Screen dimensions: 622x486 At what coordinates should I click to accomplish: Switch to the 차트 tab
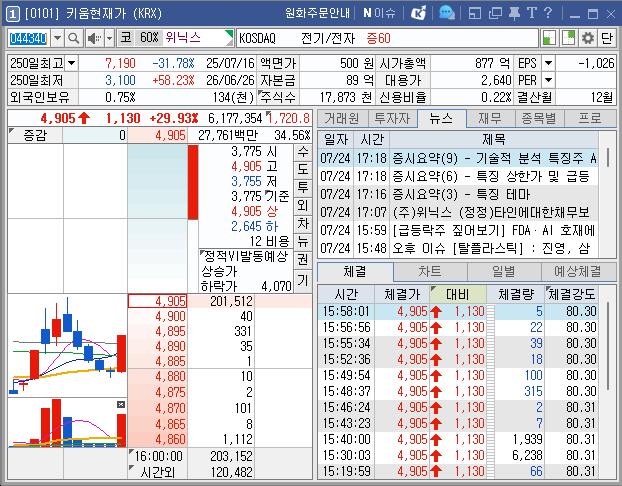coord(430,272)
